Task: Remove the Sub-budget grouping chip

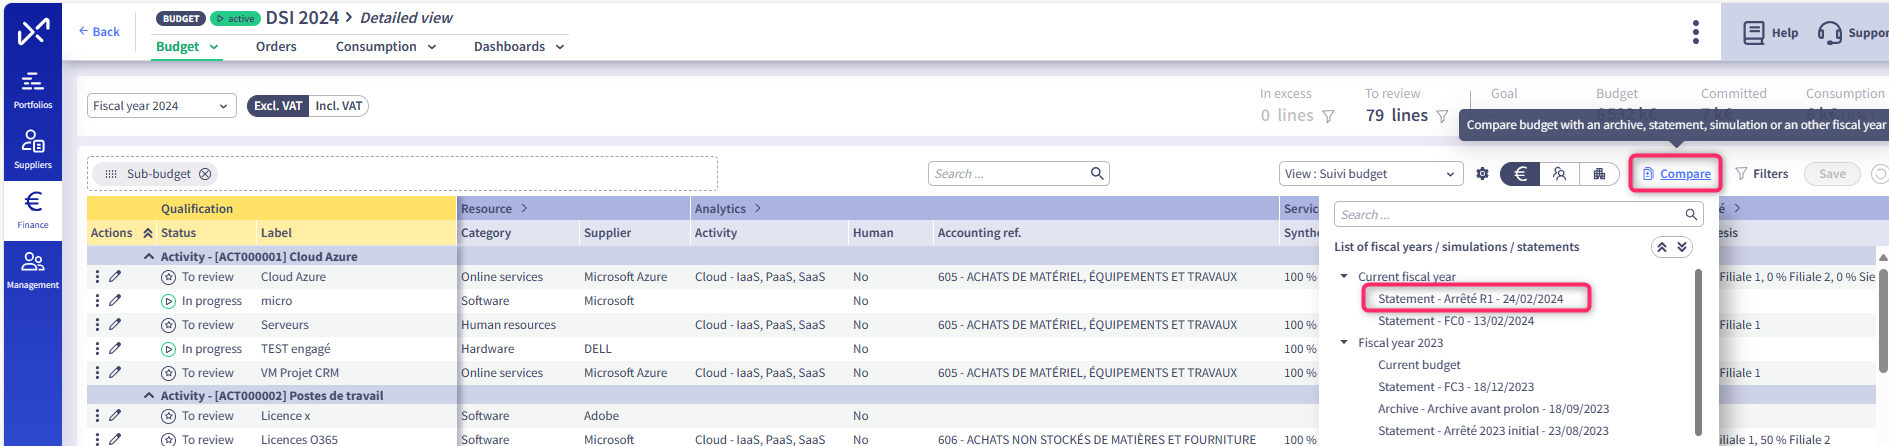Action: point(205,174)
